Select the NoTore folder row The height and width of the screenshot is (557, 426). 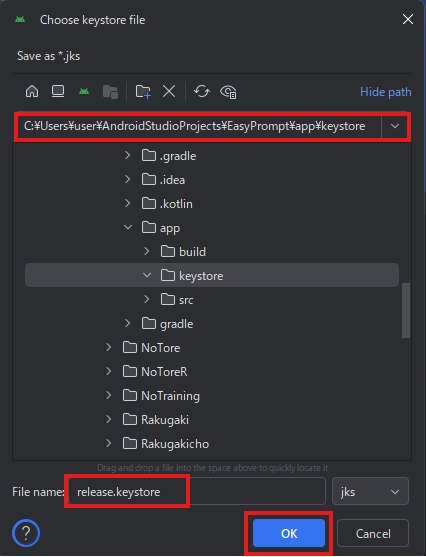pos(212,347)
